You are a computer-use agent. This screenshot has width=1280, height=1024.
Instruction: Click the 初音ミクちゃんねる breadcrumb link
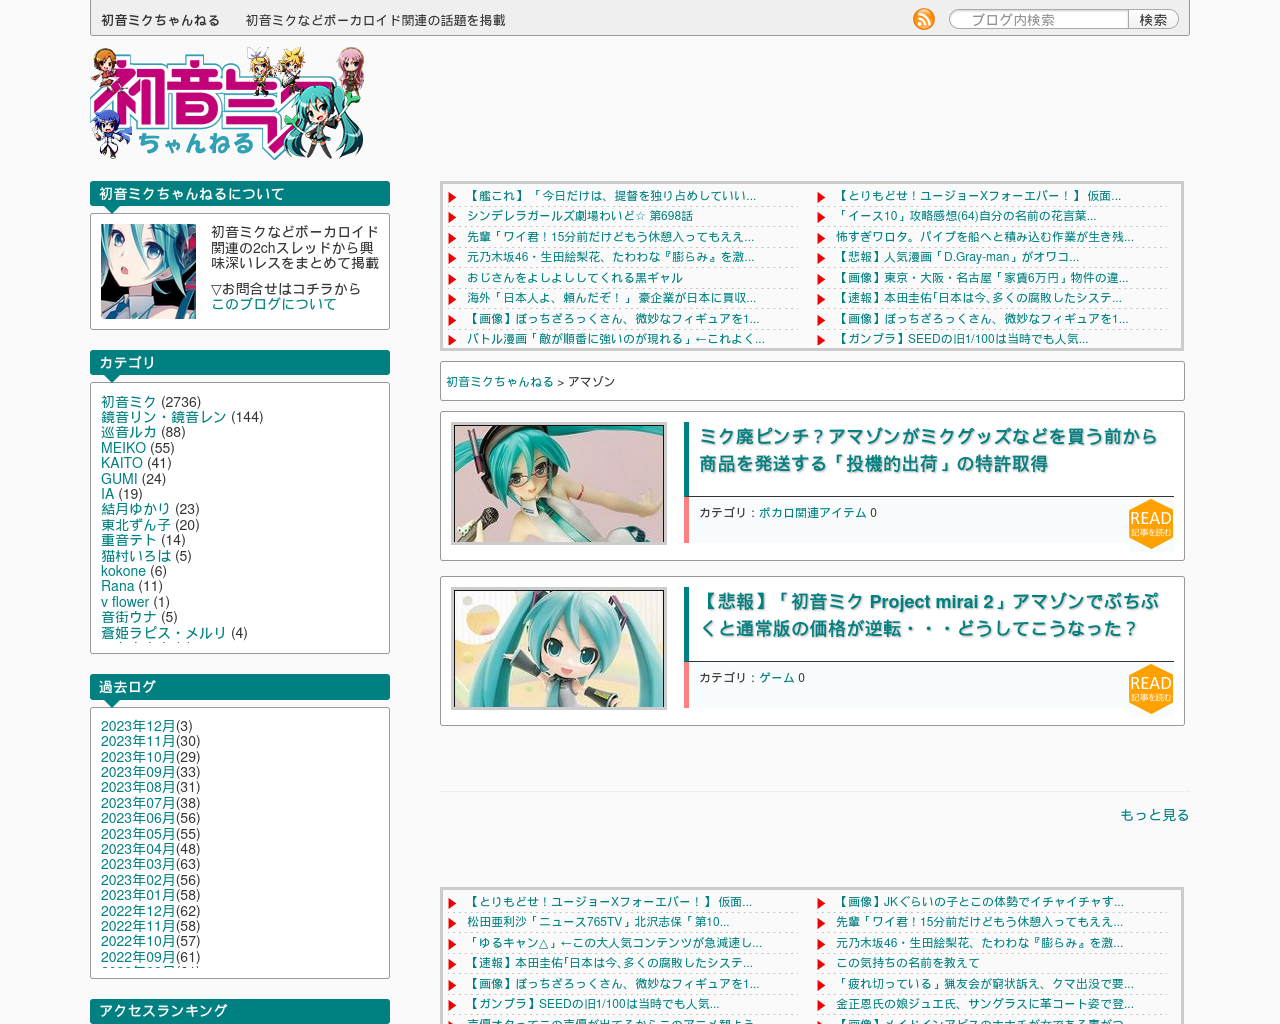pos(499,382)
